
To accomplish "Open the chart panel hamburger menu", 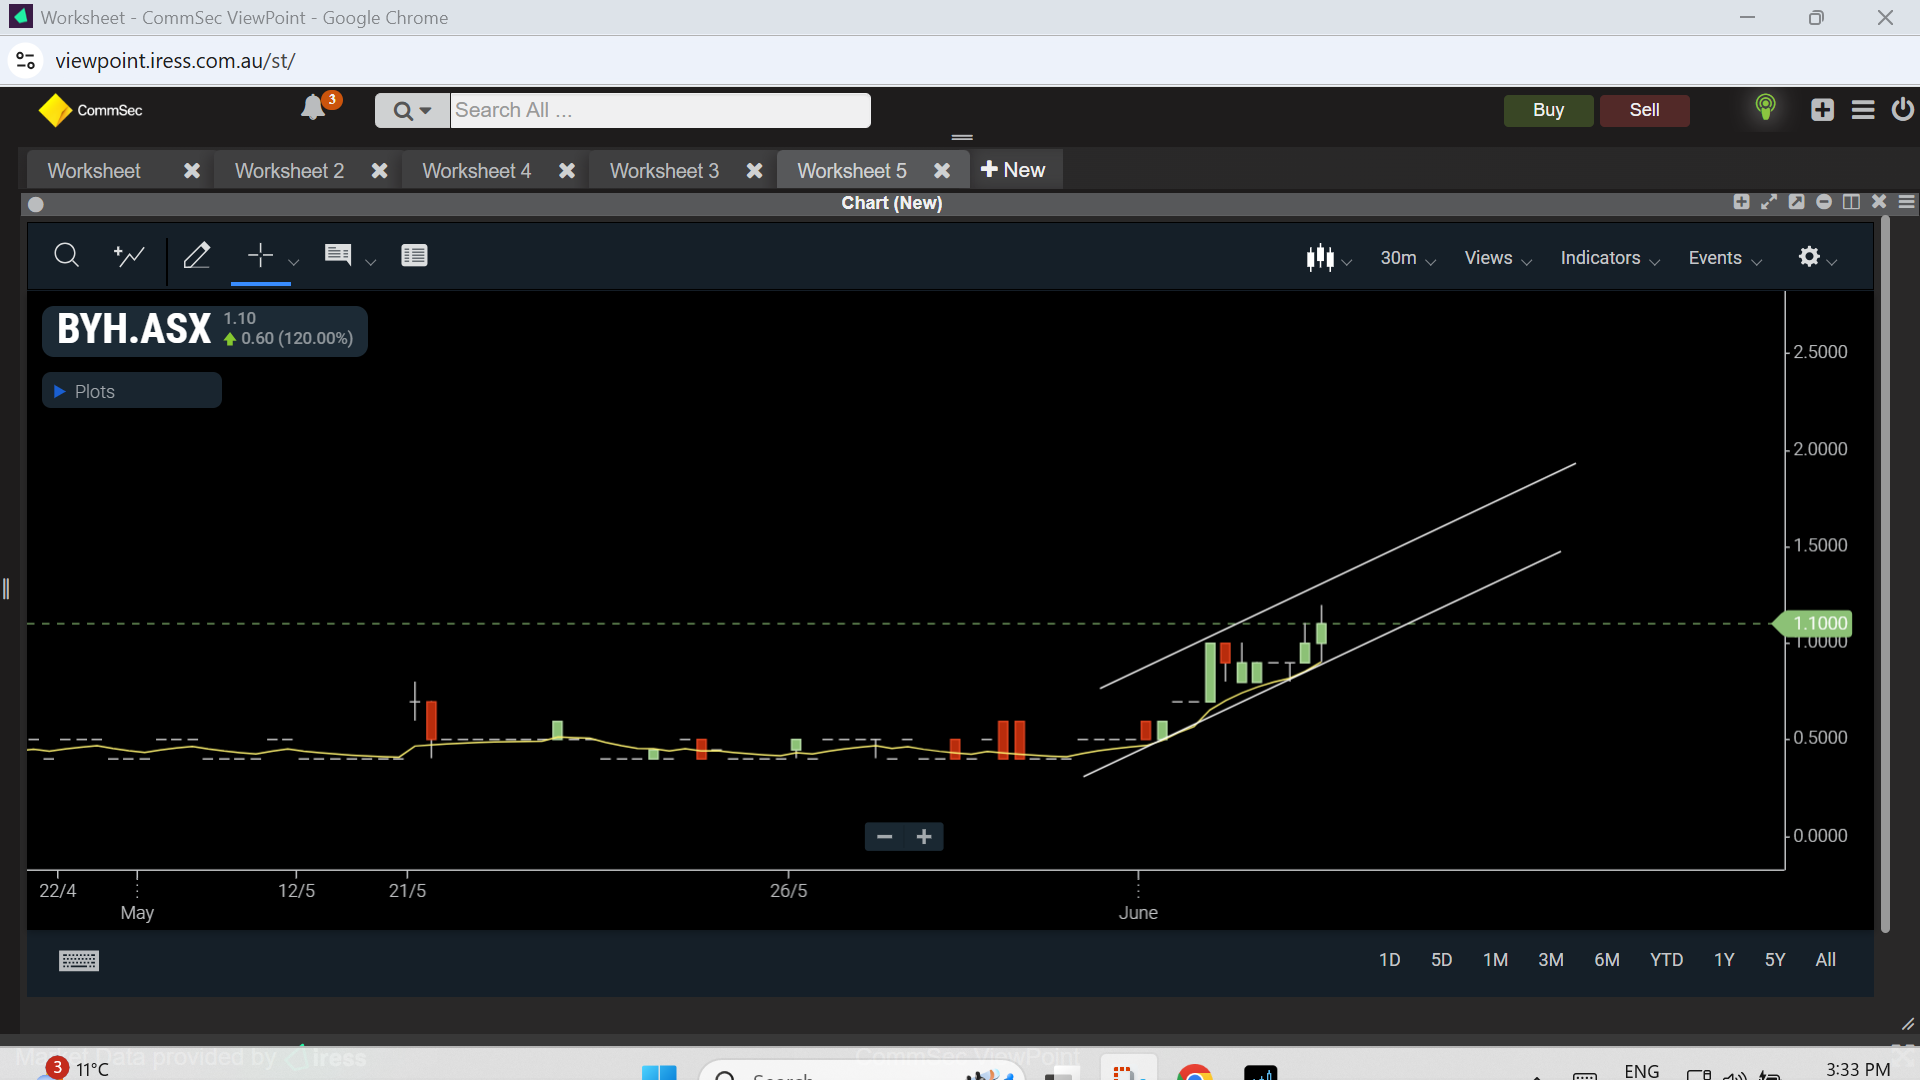I will click(x=1907, y=202).
